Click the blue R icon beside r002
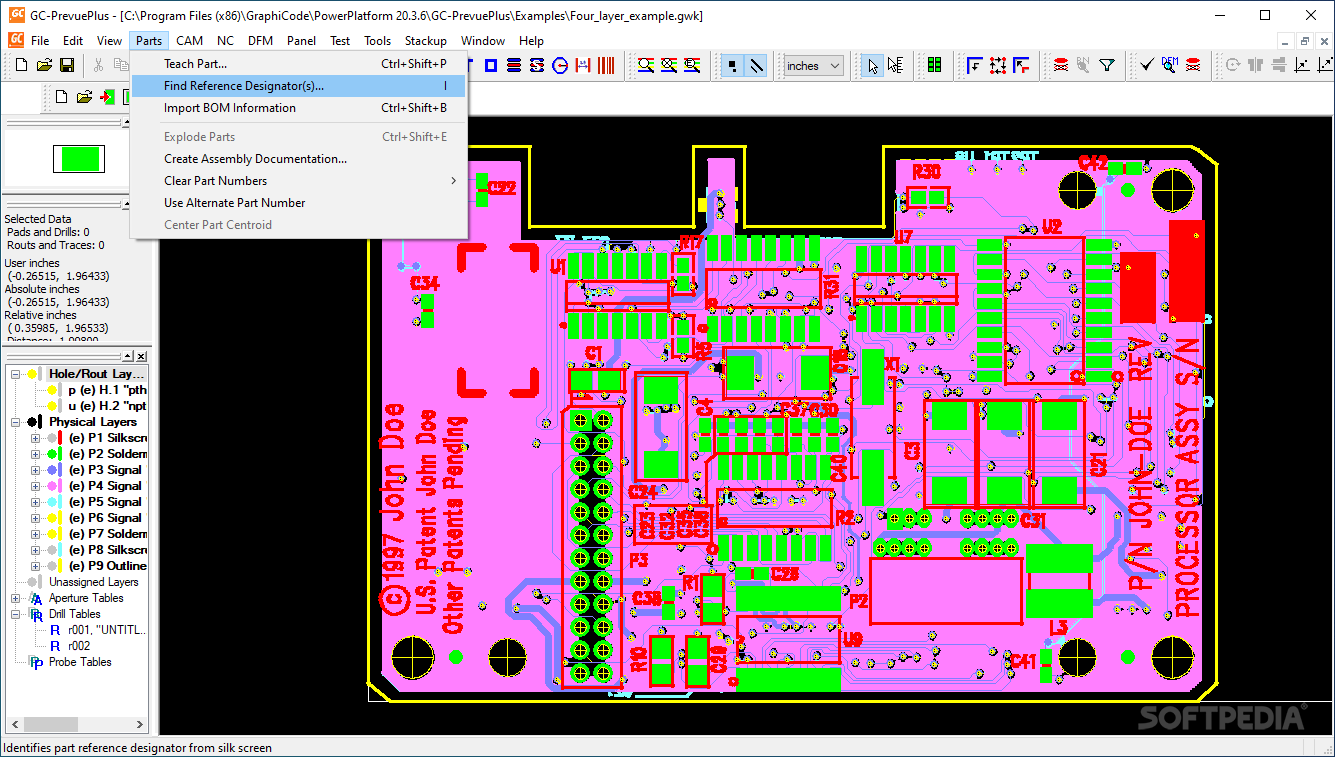The image size is (1335, 757). coord(55,646)
